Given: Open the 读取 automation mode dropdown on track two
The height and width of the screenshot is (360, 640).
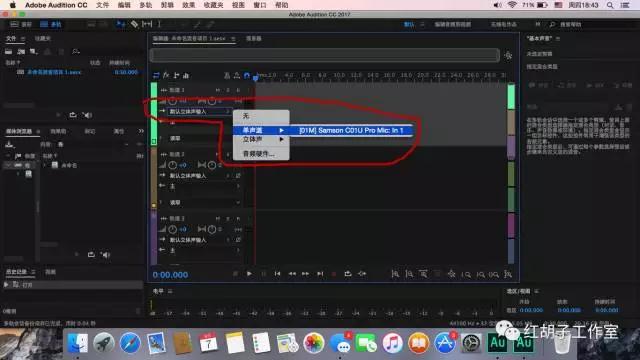Looking at the screenshot, I should point(204,202).
